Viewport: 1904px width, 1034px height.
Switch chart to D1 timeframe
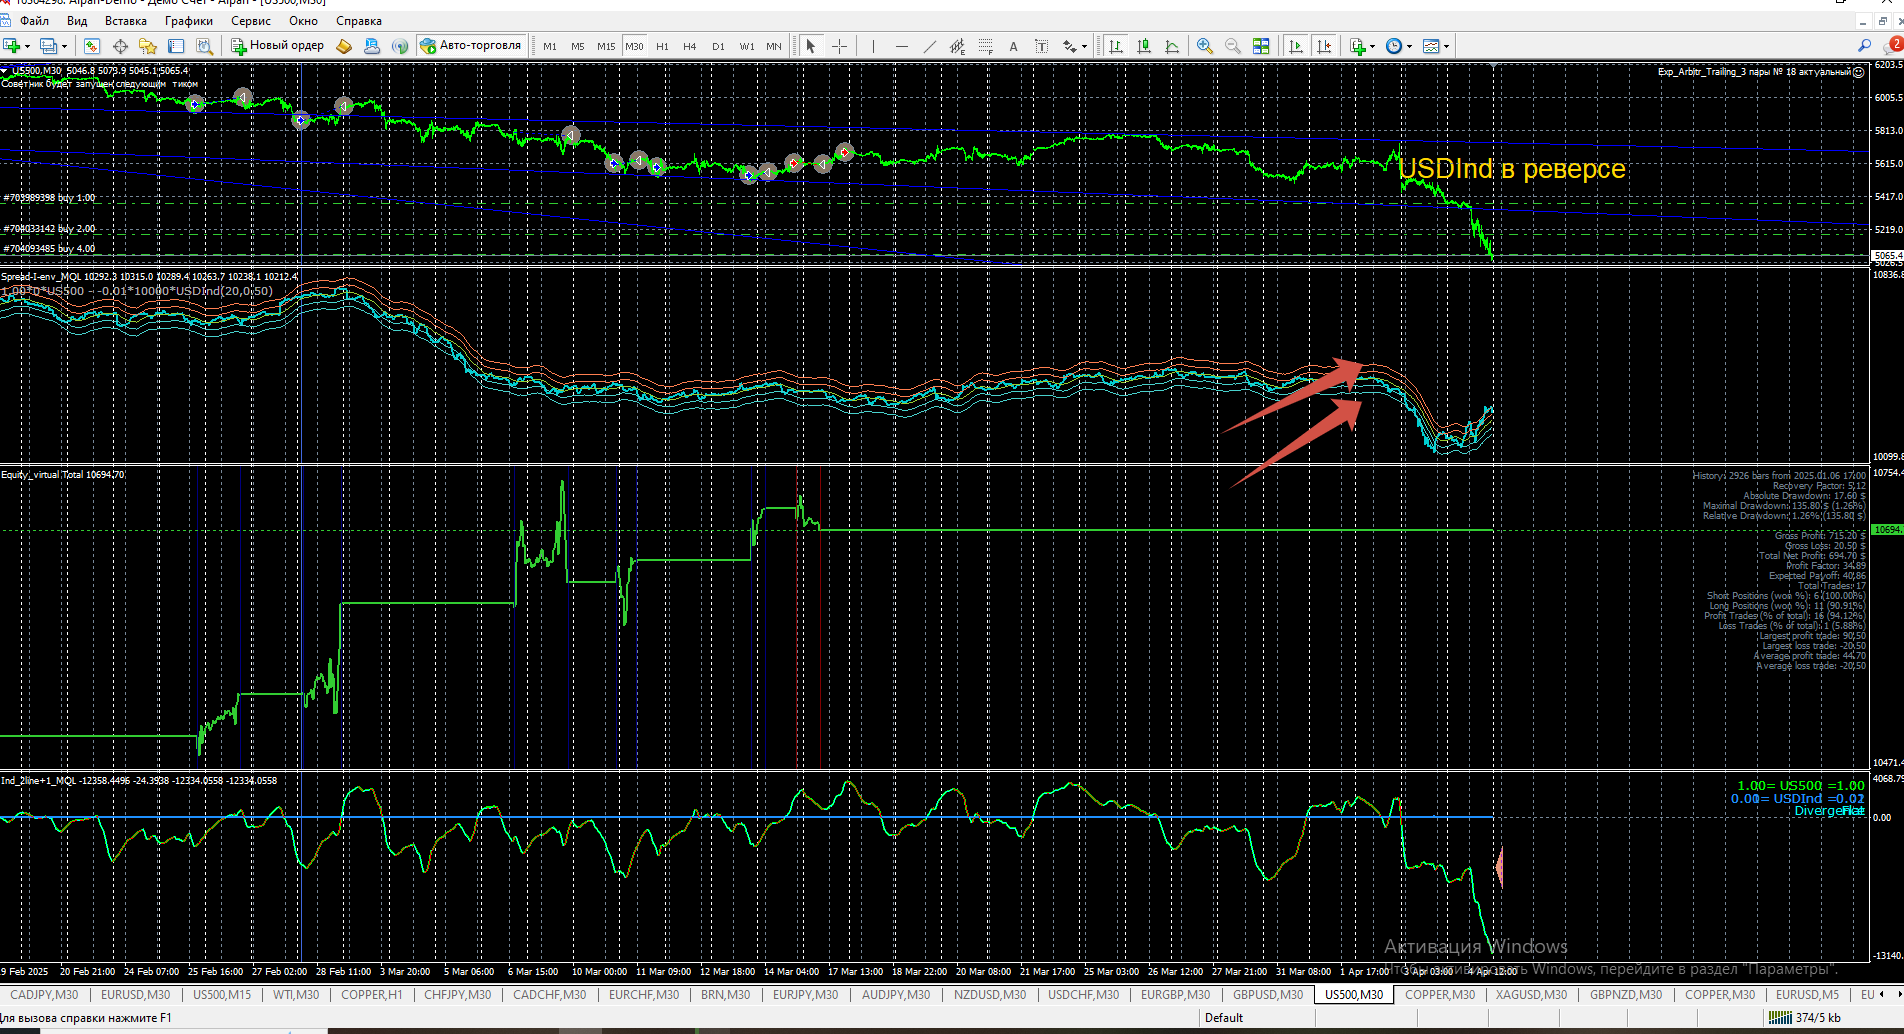718,46
